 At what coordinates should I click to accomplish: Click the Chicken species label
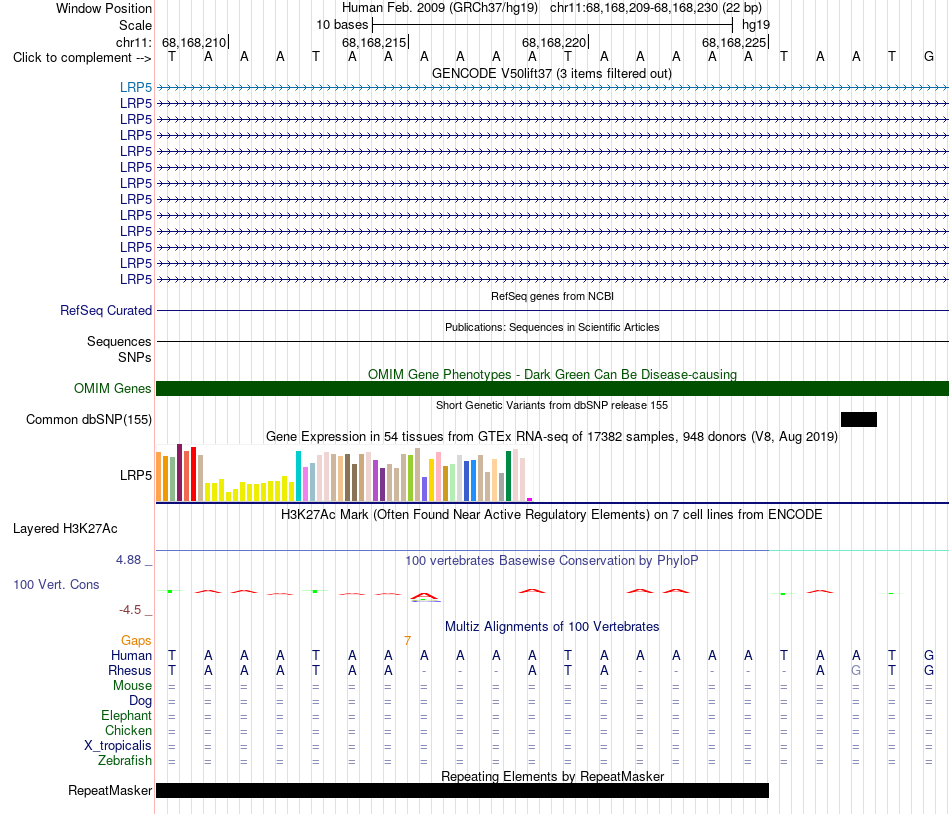coord(128,730)
